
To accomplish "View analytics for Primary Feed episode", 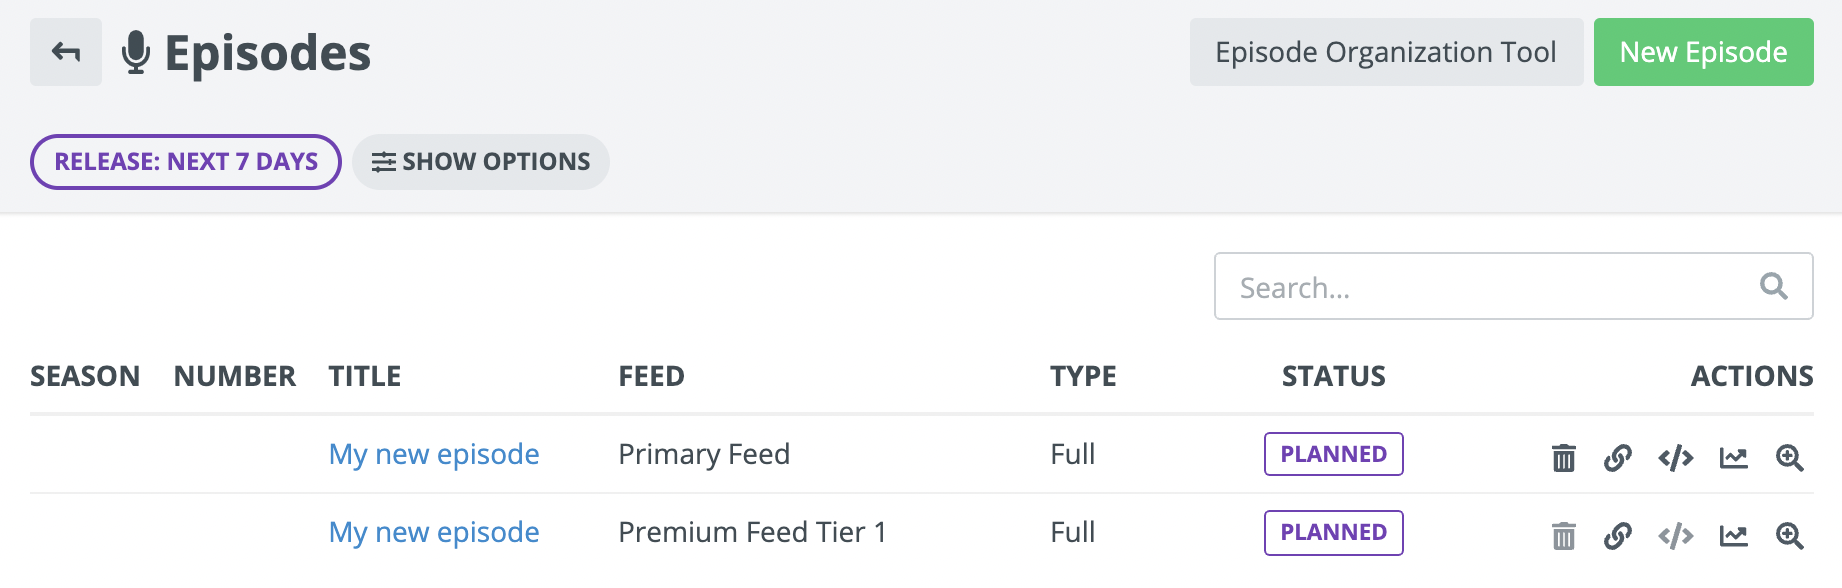I will point(1733,457).
